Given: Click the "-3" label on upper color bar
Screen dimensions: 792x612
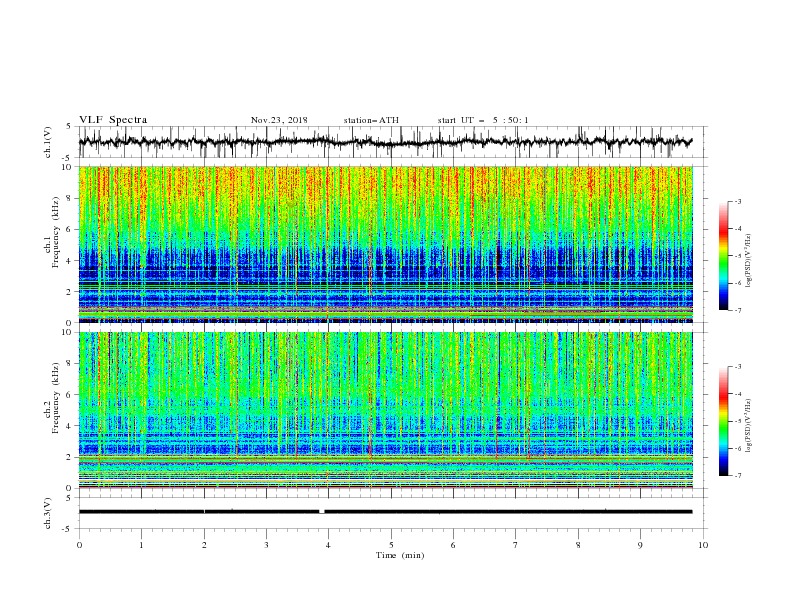Looking at the screenshot, I should click(738, 201).
